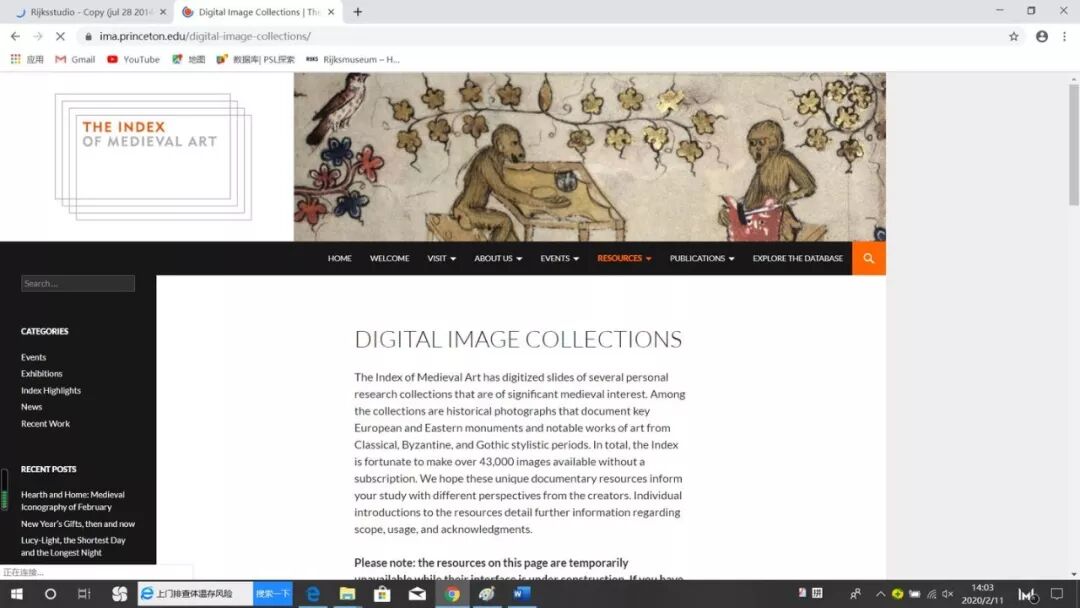Open Explore the Database menu item
This screenshot has height=608, width=1080.
[x=798, y=258]
